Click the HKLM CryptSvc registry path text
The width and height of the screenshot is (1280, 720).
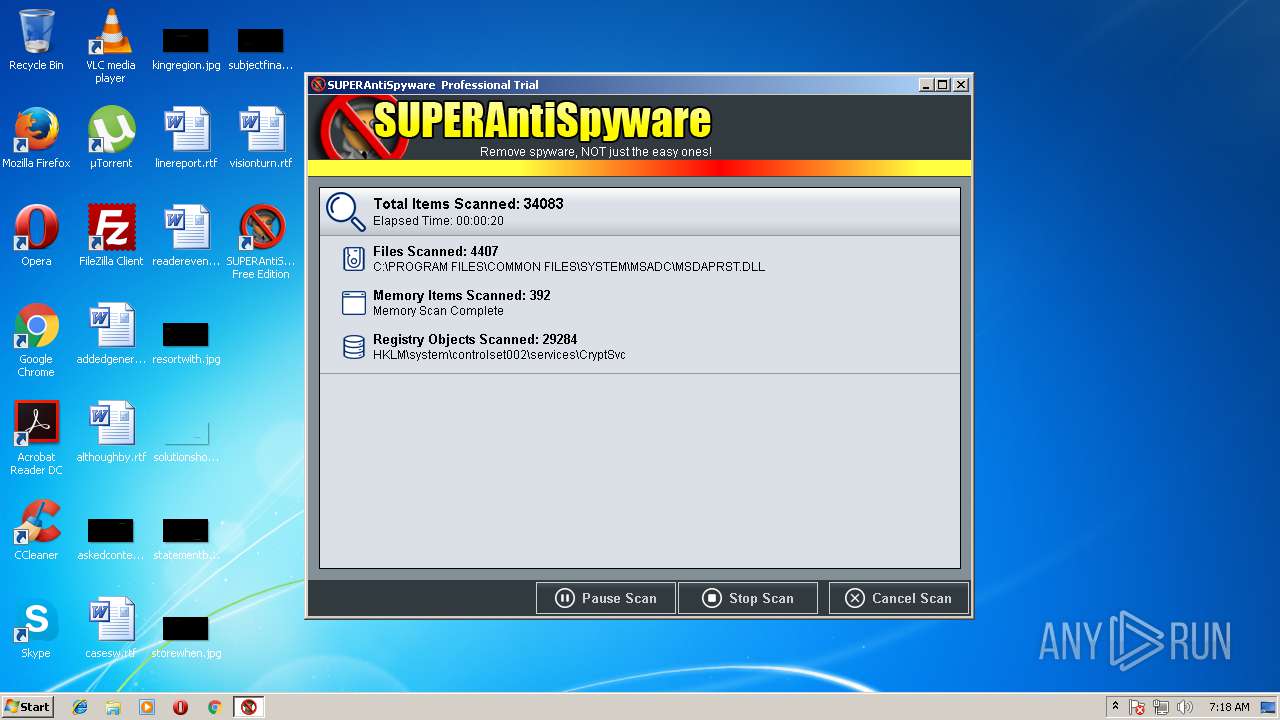tap(499, 355)
